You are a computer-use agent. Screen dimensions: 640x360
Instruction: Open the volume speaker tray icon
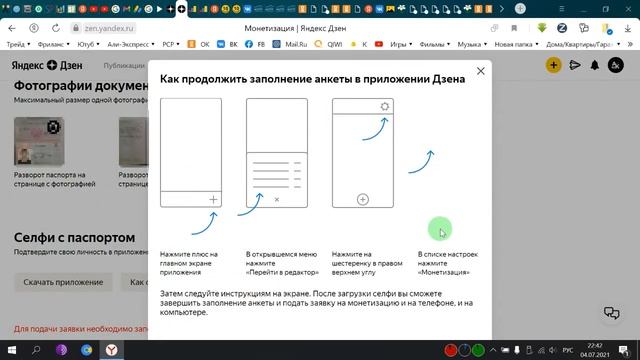[553, 350]
